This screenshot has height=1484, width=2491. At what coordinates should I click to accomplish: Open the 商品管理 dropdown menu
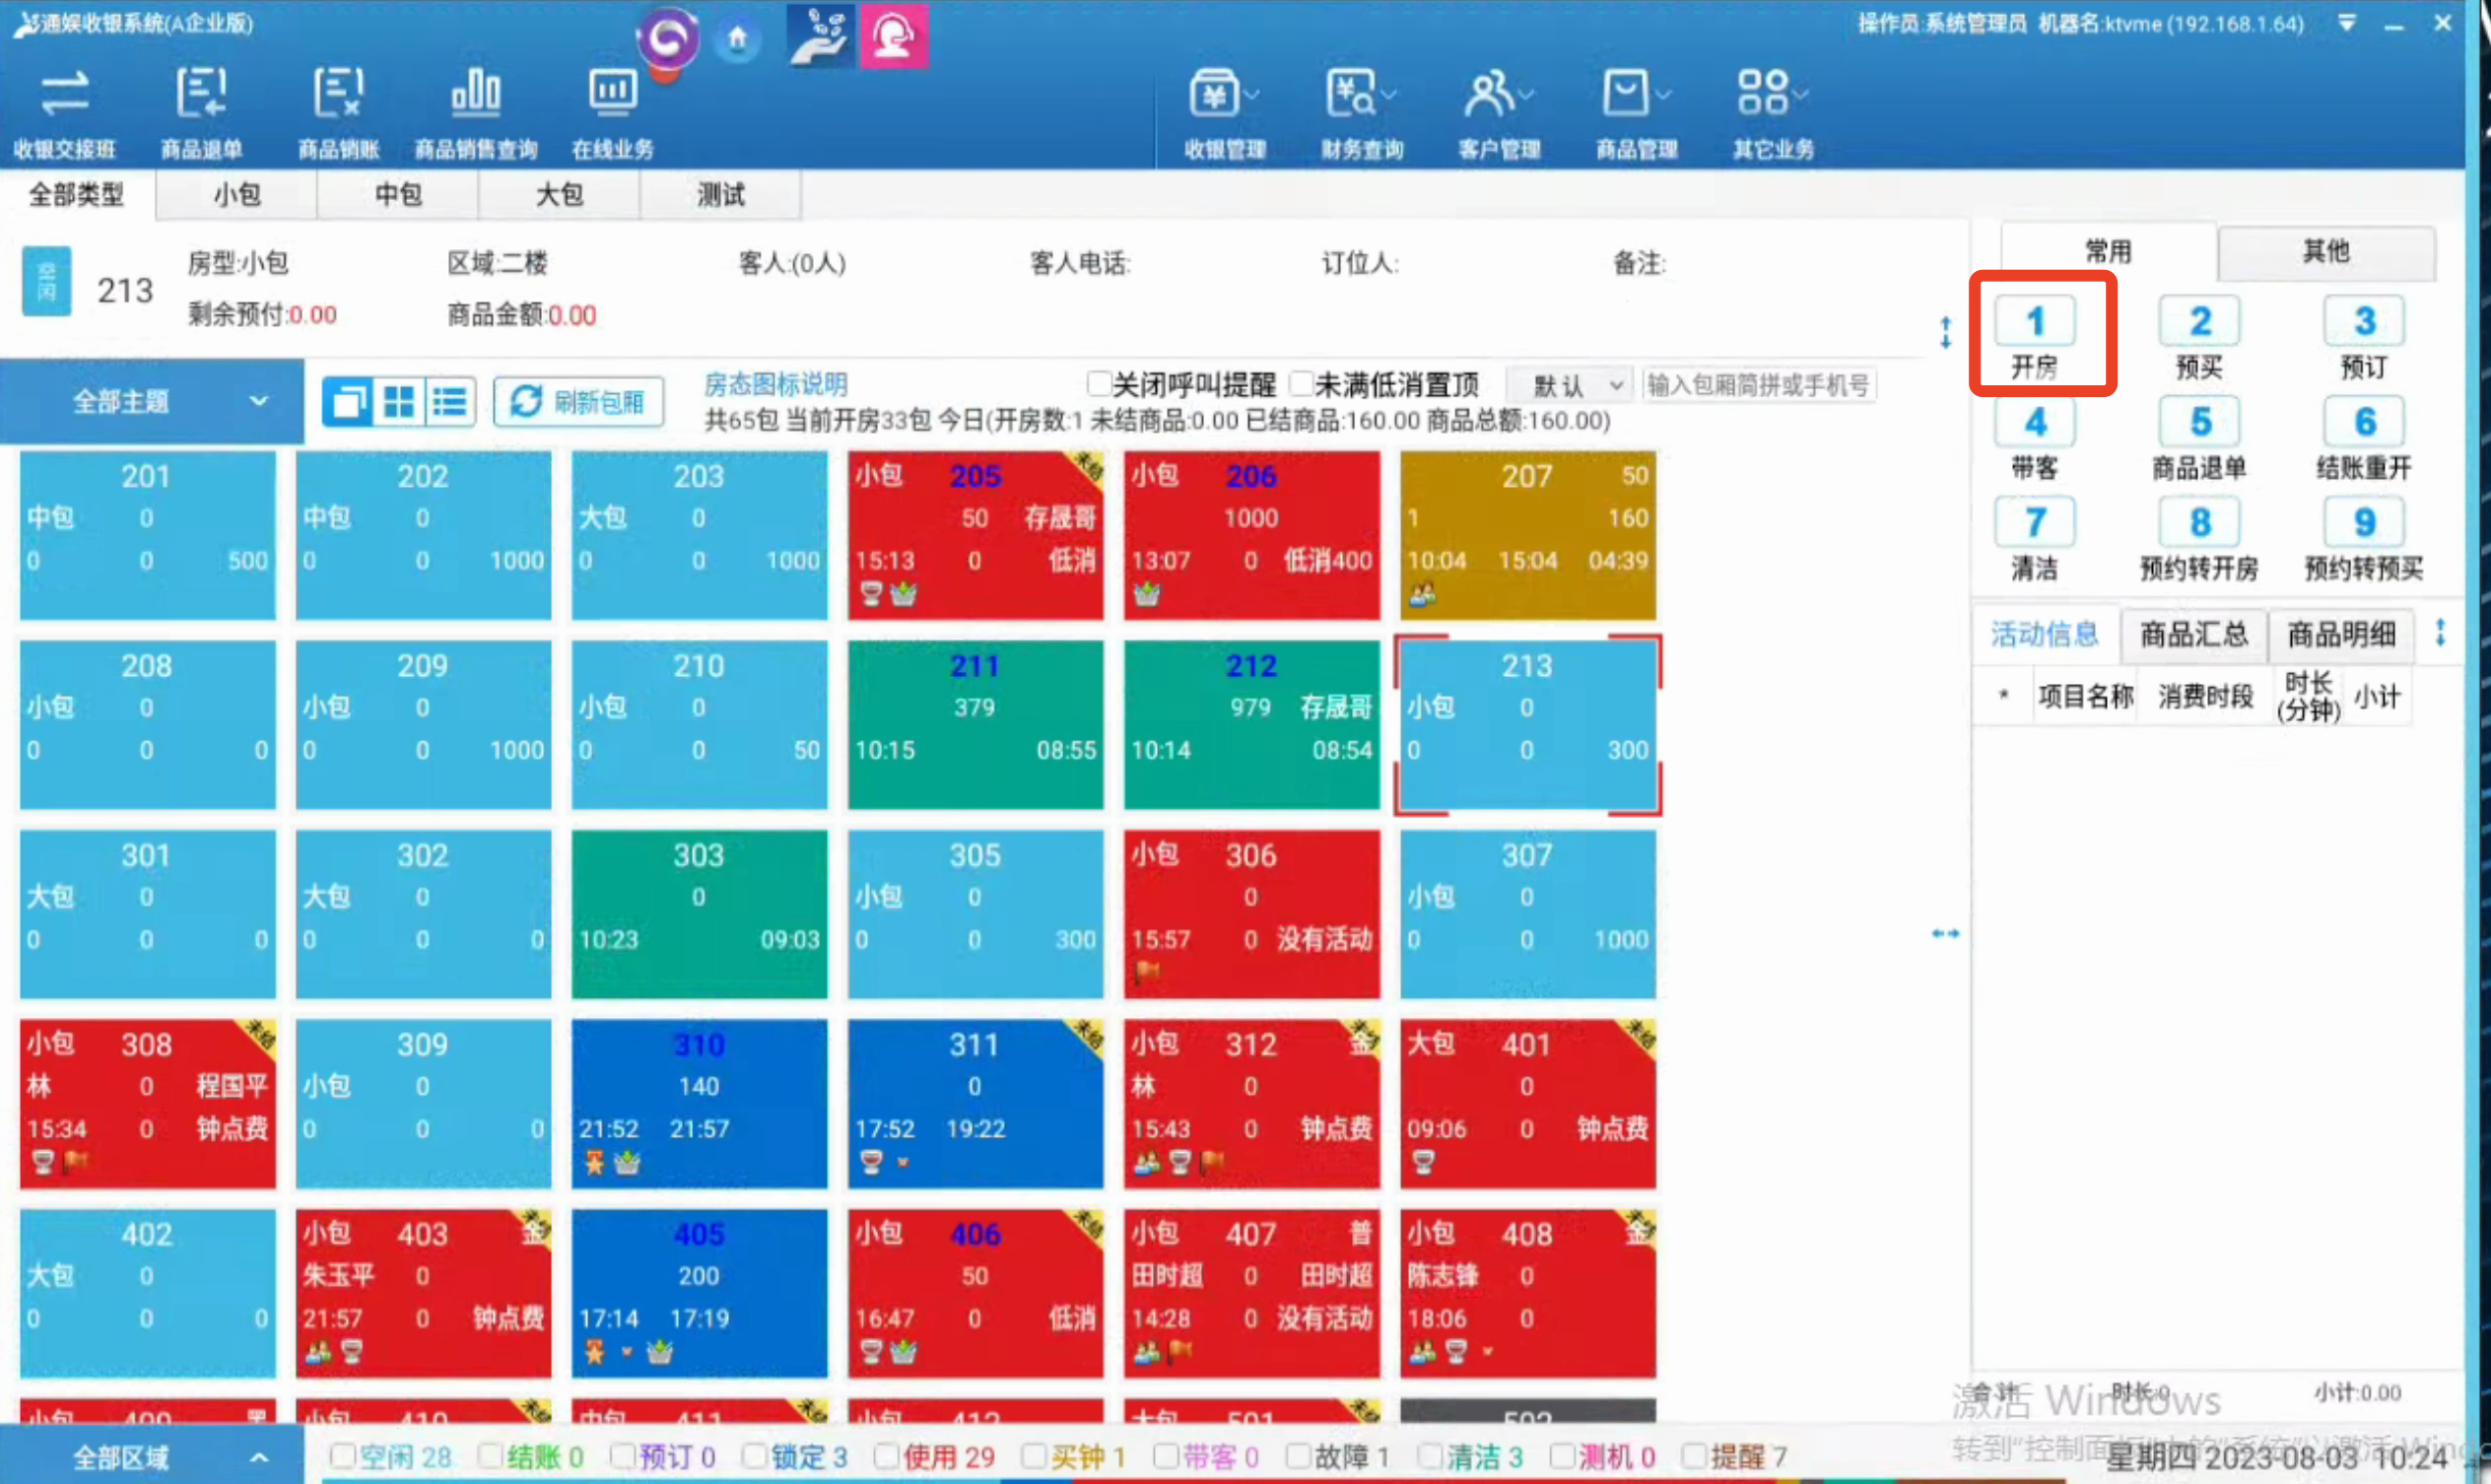pos(1636,112)
